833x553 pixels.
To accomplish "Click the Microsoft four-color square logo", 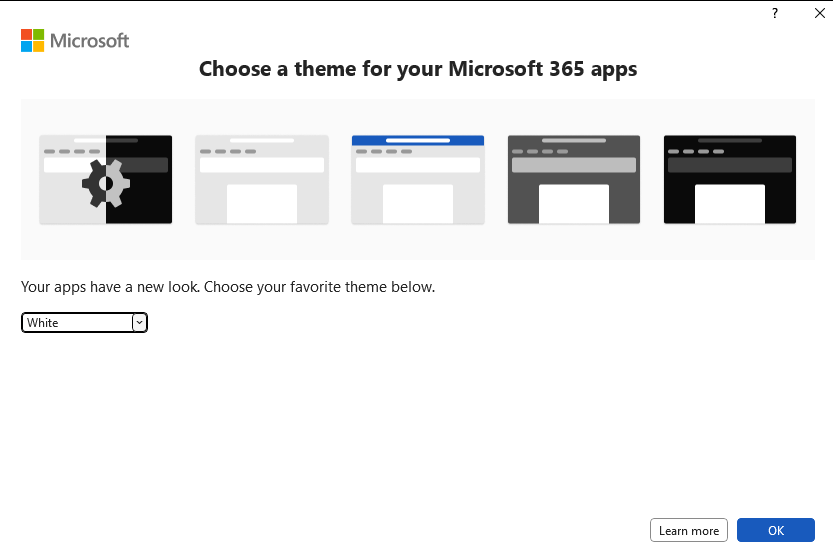I will click(x=32, y=40).
